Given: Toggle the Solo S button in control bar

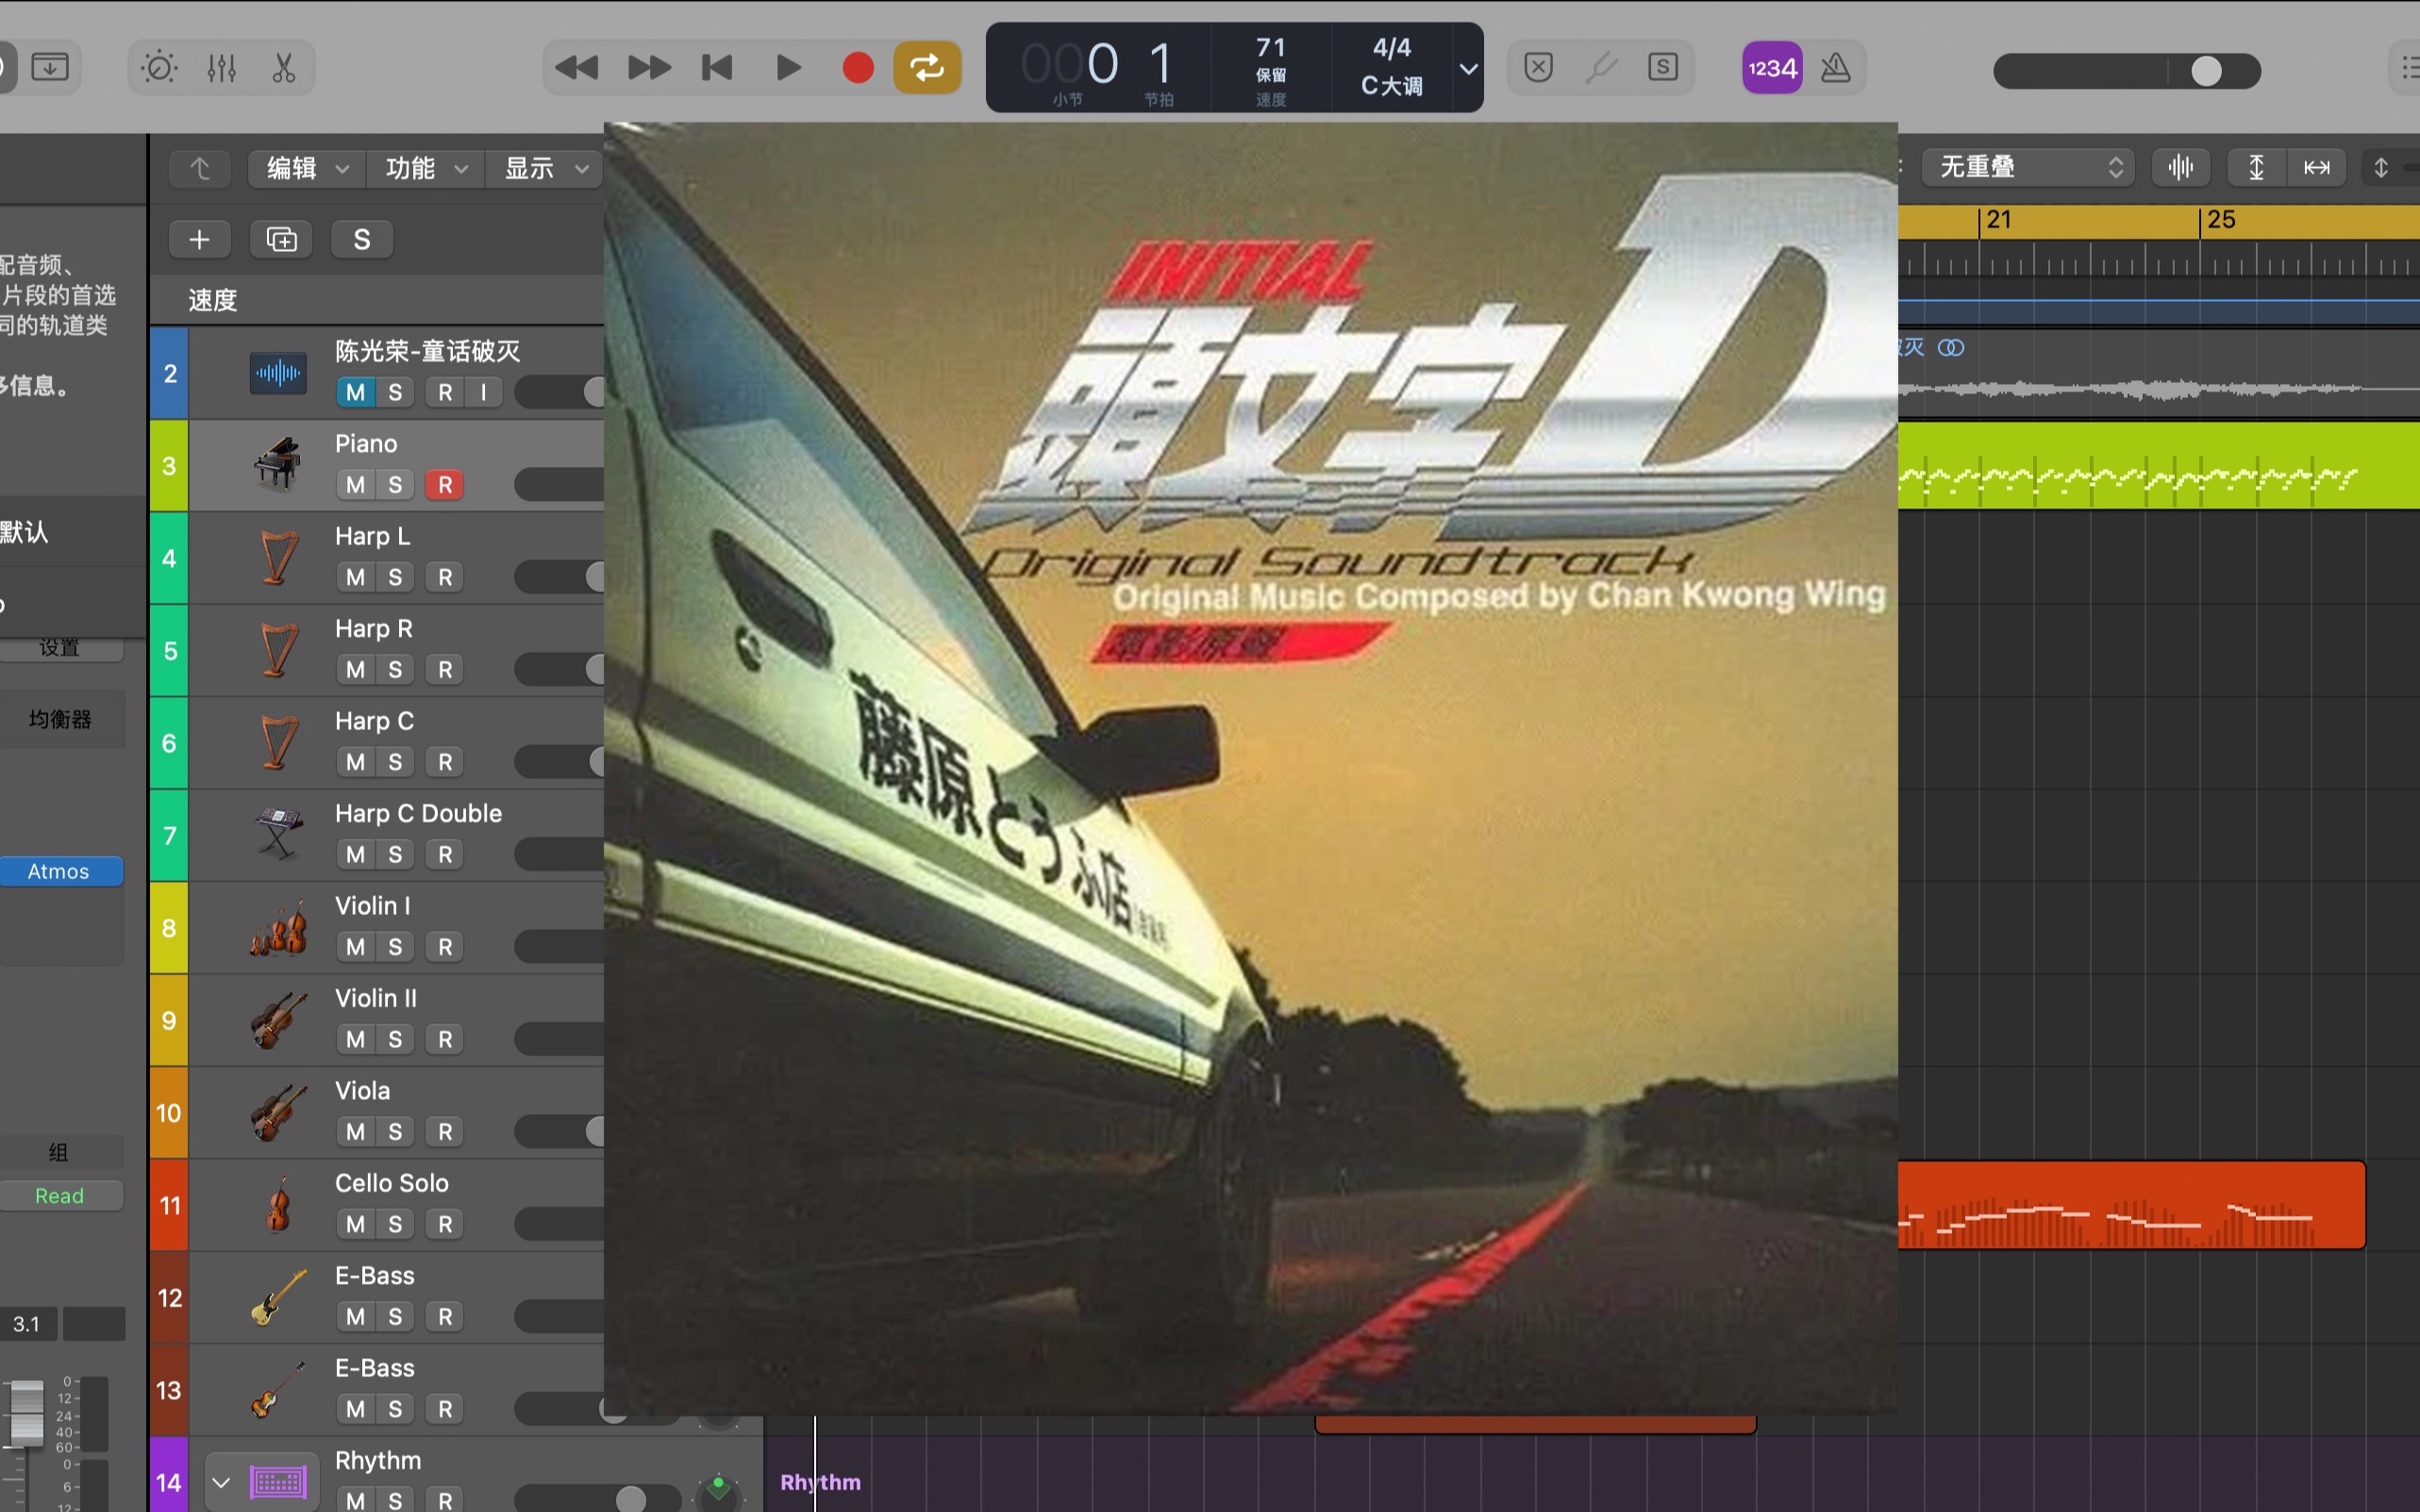Looking at the screenshot, I should coord(1663,68).
